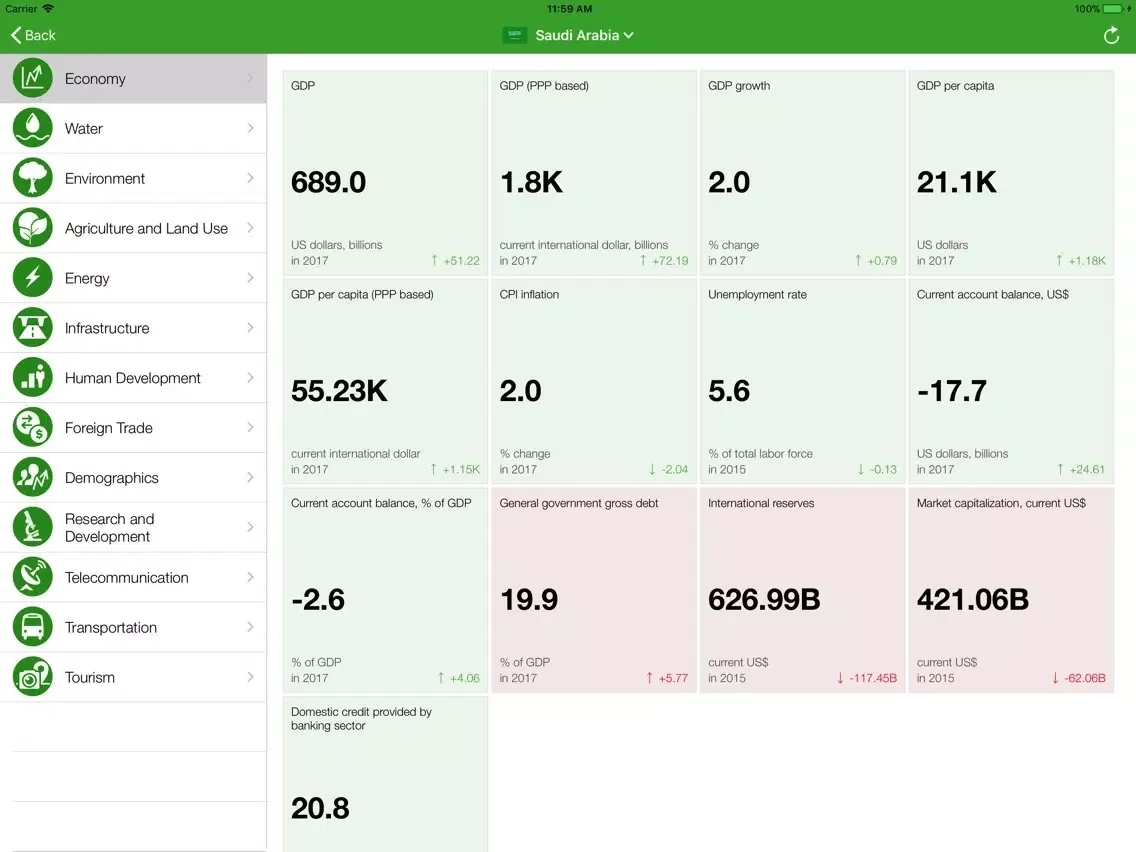1136x852 pixels.
Task: Click the -117.45B change on International reserves
Action: click(872, 678)
